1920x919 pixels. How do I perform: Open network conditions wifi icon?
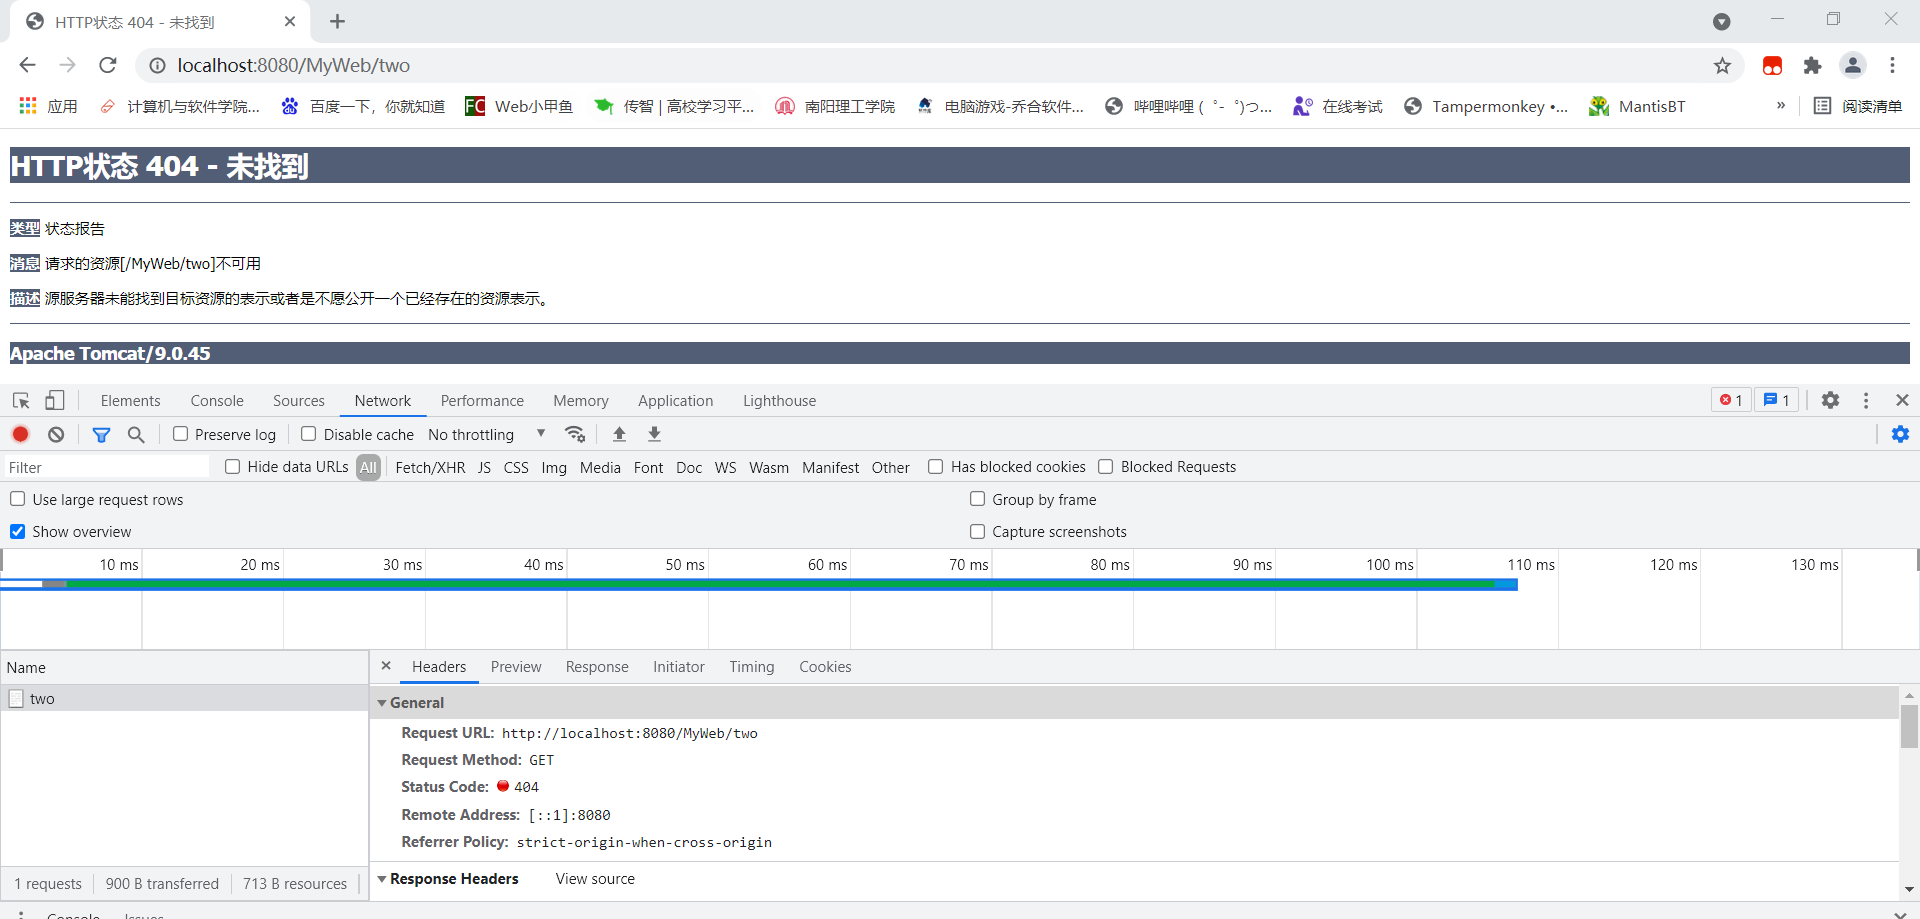[x=575, y=434]
